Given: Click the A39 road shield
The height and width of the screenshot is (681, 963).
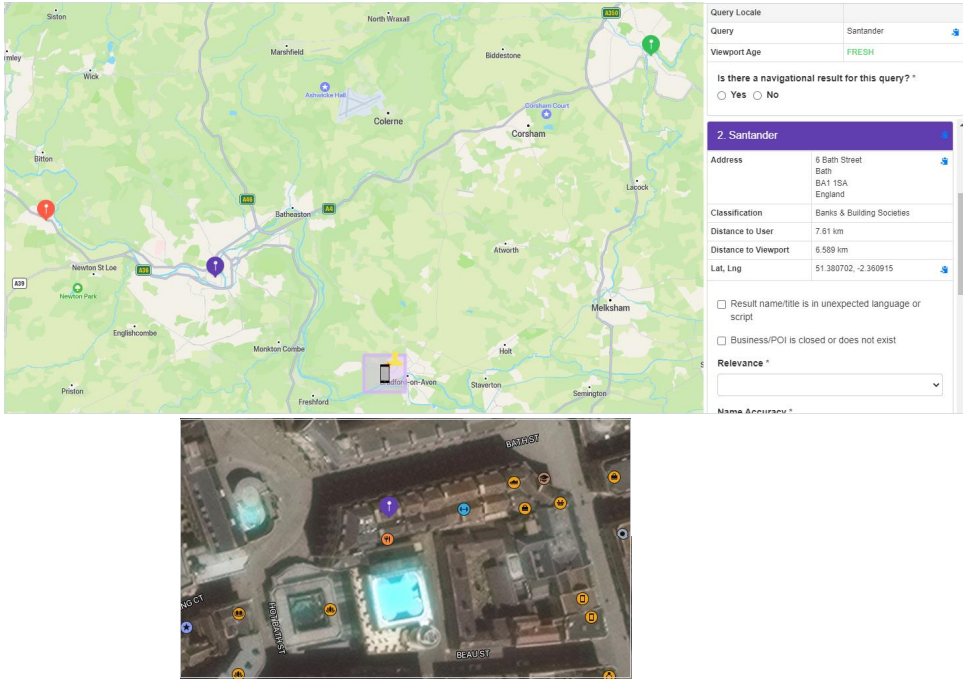Looking at the screenshot, I should pos(20,283).
